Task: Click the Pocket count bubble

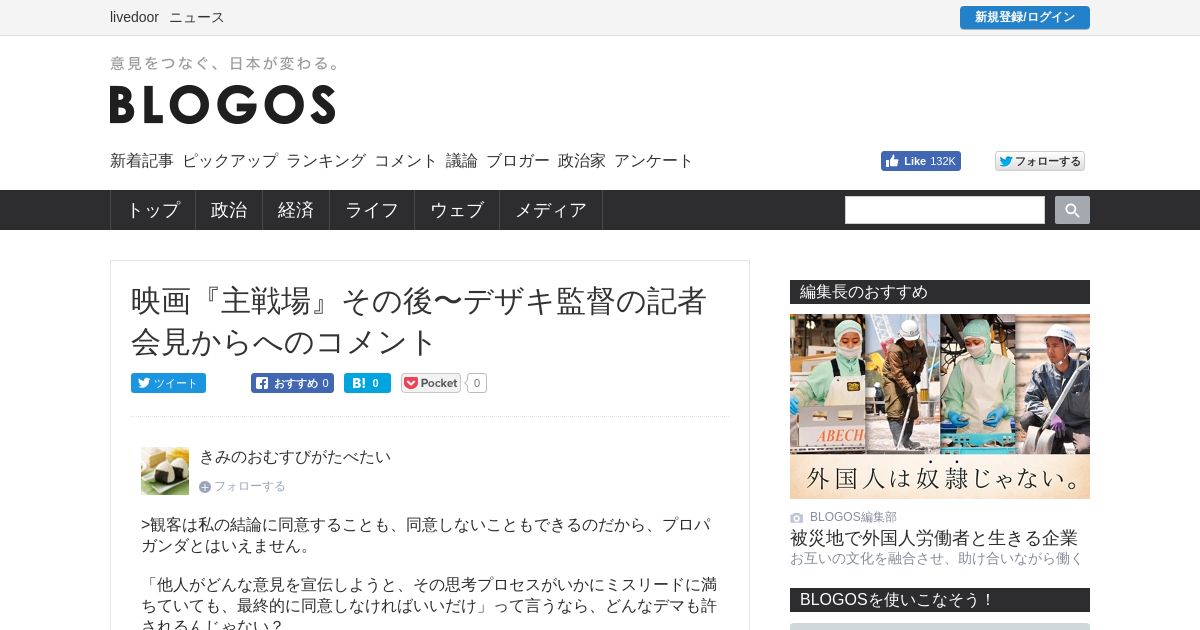Action: point(477,383)
